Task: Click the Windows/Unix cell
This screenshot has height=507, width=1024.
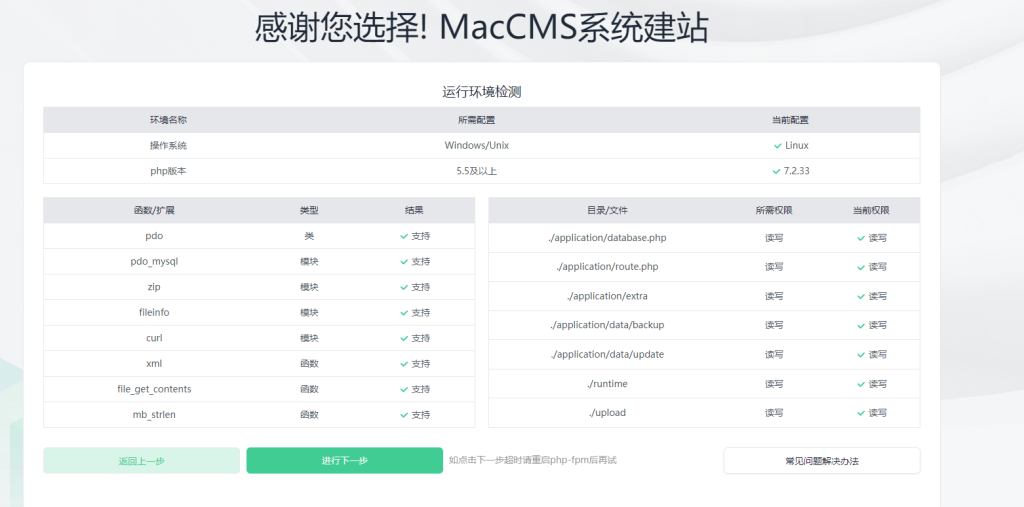Action: point(477,146)
